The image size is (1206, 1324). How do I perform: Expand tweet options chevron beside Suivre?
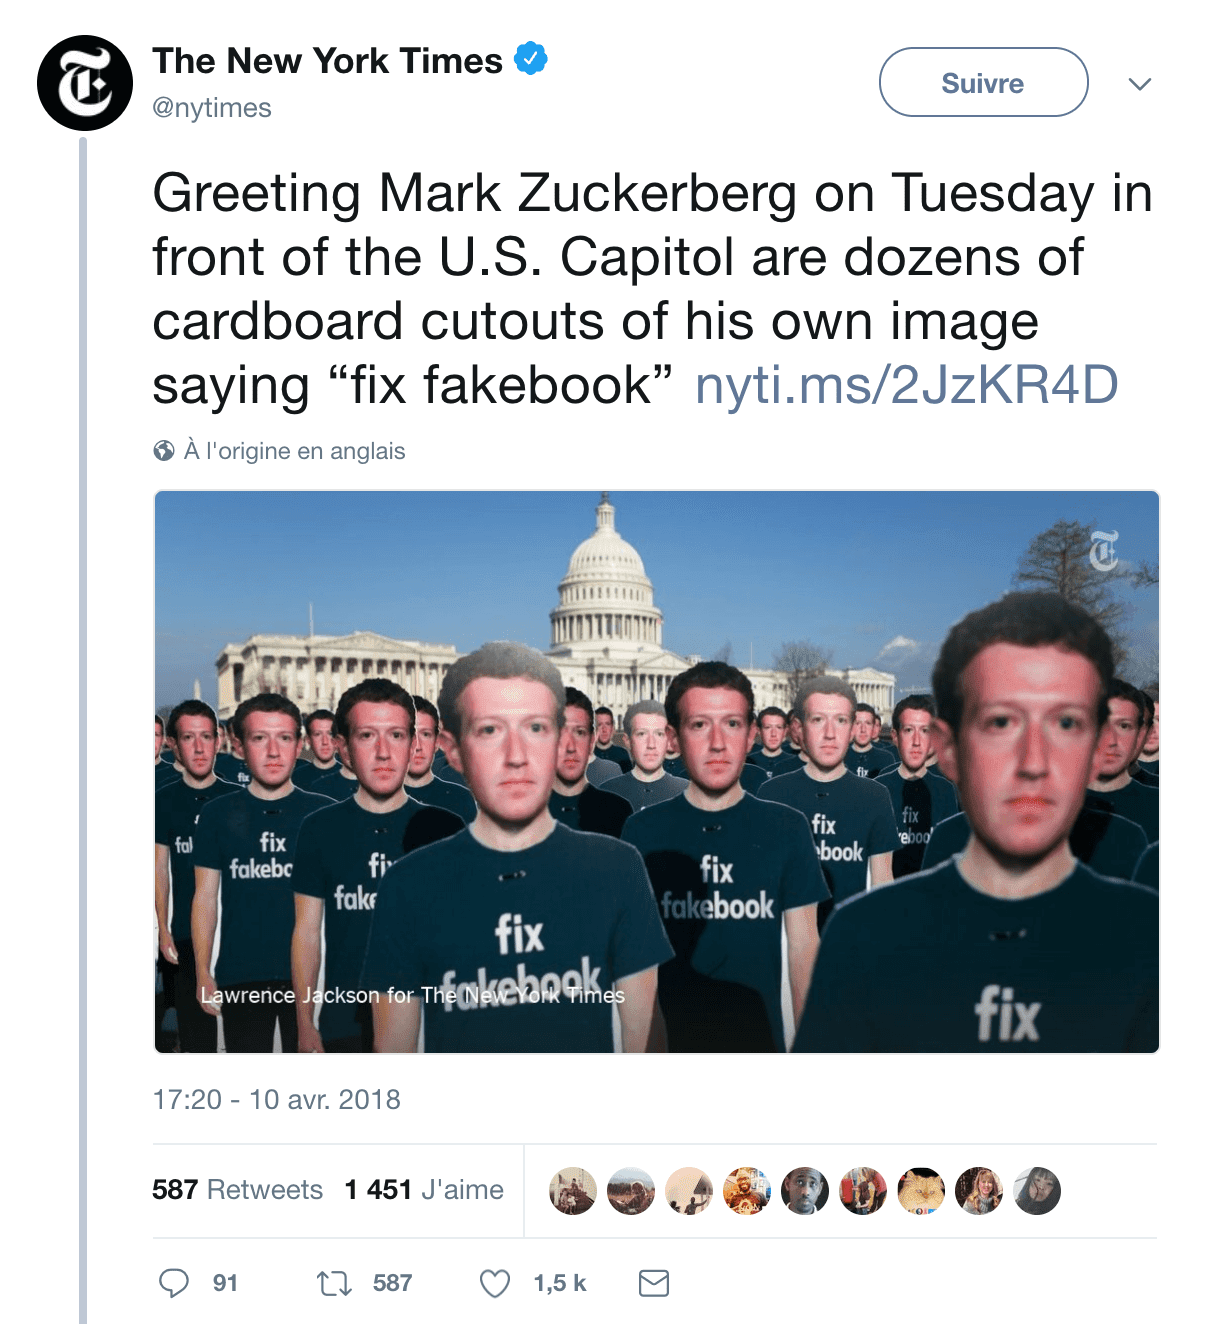(1140, 83)
